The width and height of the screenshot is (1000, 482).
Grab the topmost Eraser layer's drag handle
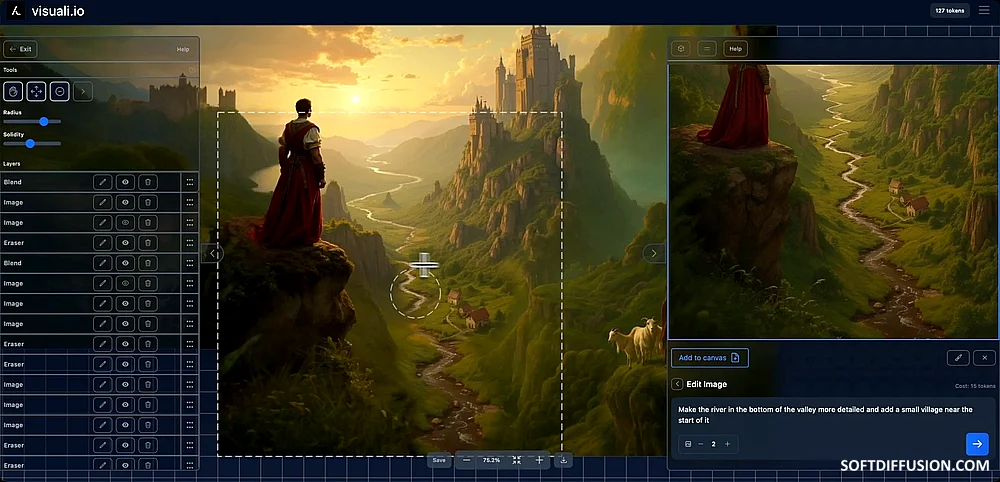tap(189, 243)
